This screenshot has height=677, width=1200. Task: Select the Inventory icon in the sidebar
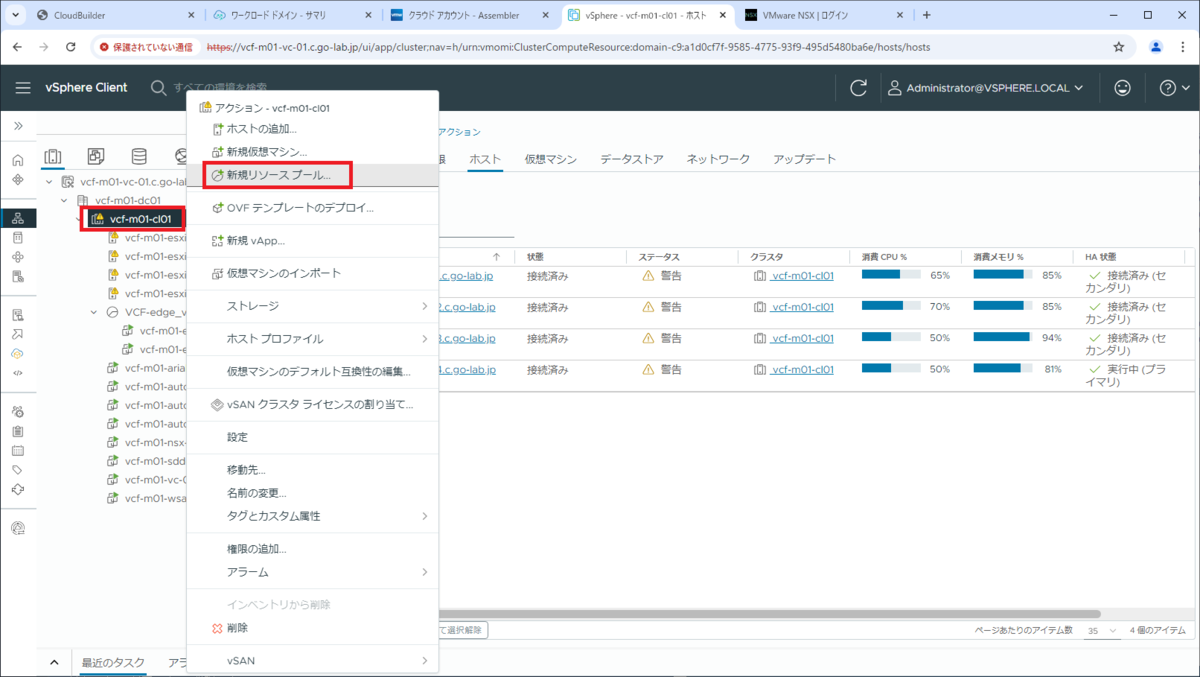[x=18, y=218]
